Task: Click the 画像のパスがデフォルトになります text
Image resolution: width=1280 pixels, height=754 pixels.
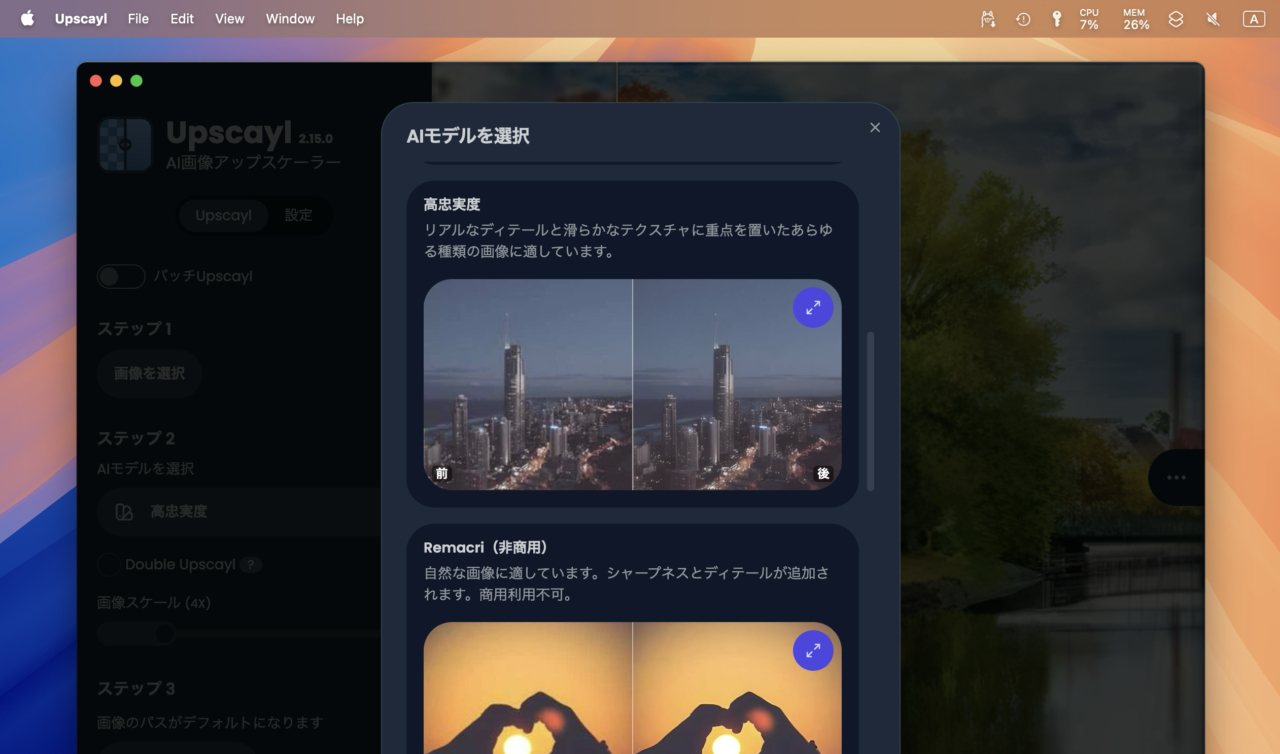Action: [x=210, y=722]
